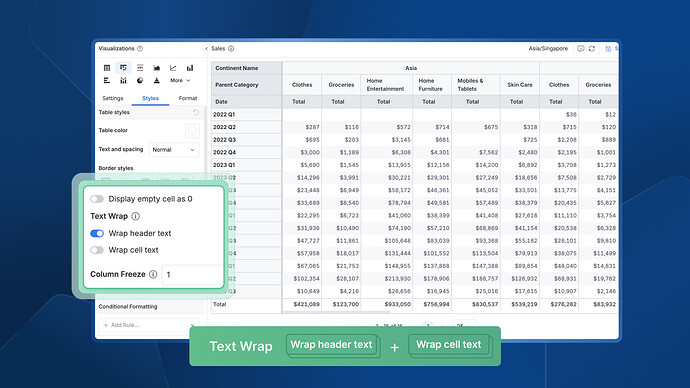Enable the Wrap cell text toggle
This screenshot has width=690, height=388.
[x=97, y=250]
